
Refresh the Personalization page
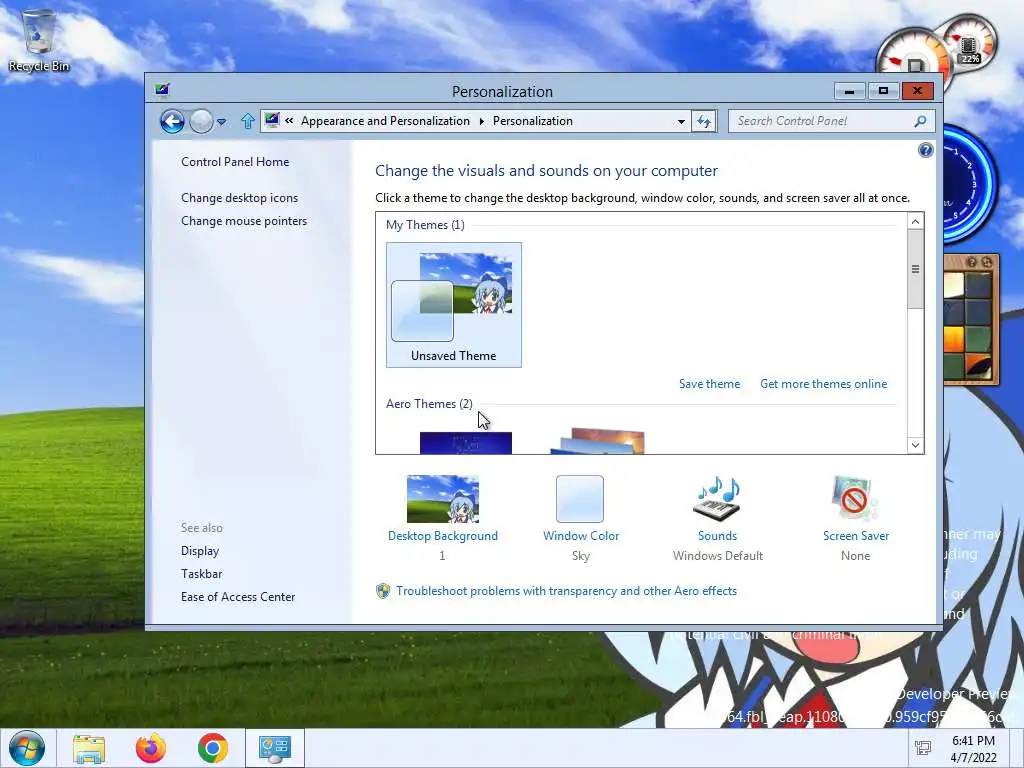tap(704, 121)
